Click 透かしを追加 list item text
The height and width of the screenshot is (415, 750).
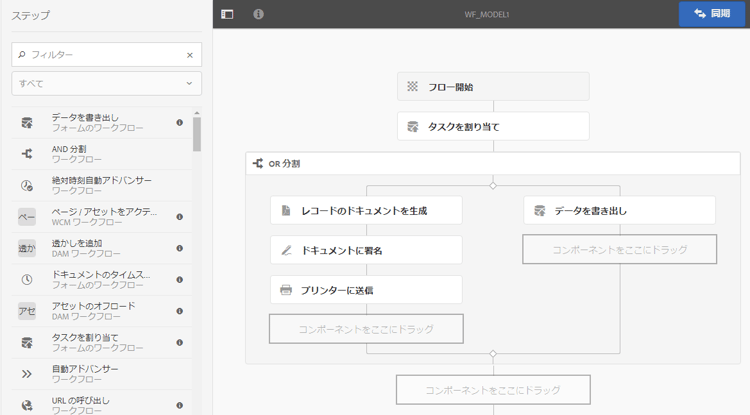[x=77, y=243]
